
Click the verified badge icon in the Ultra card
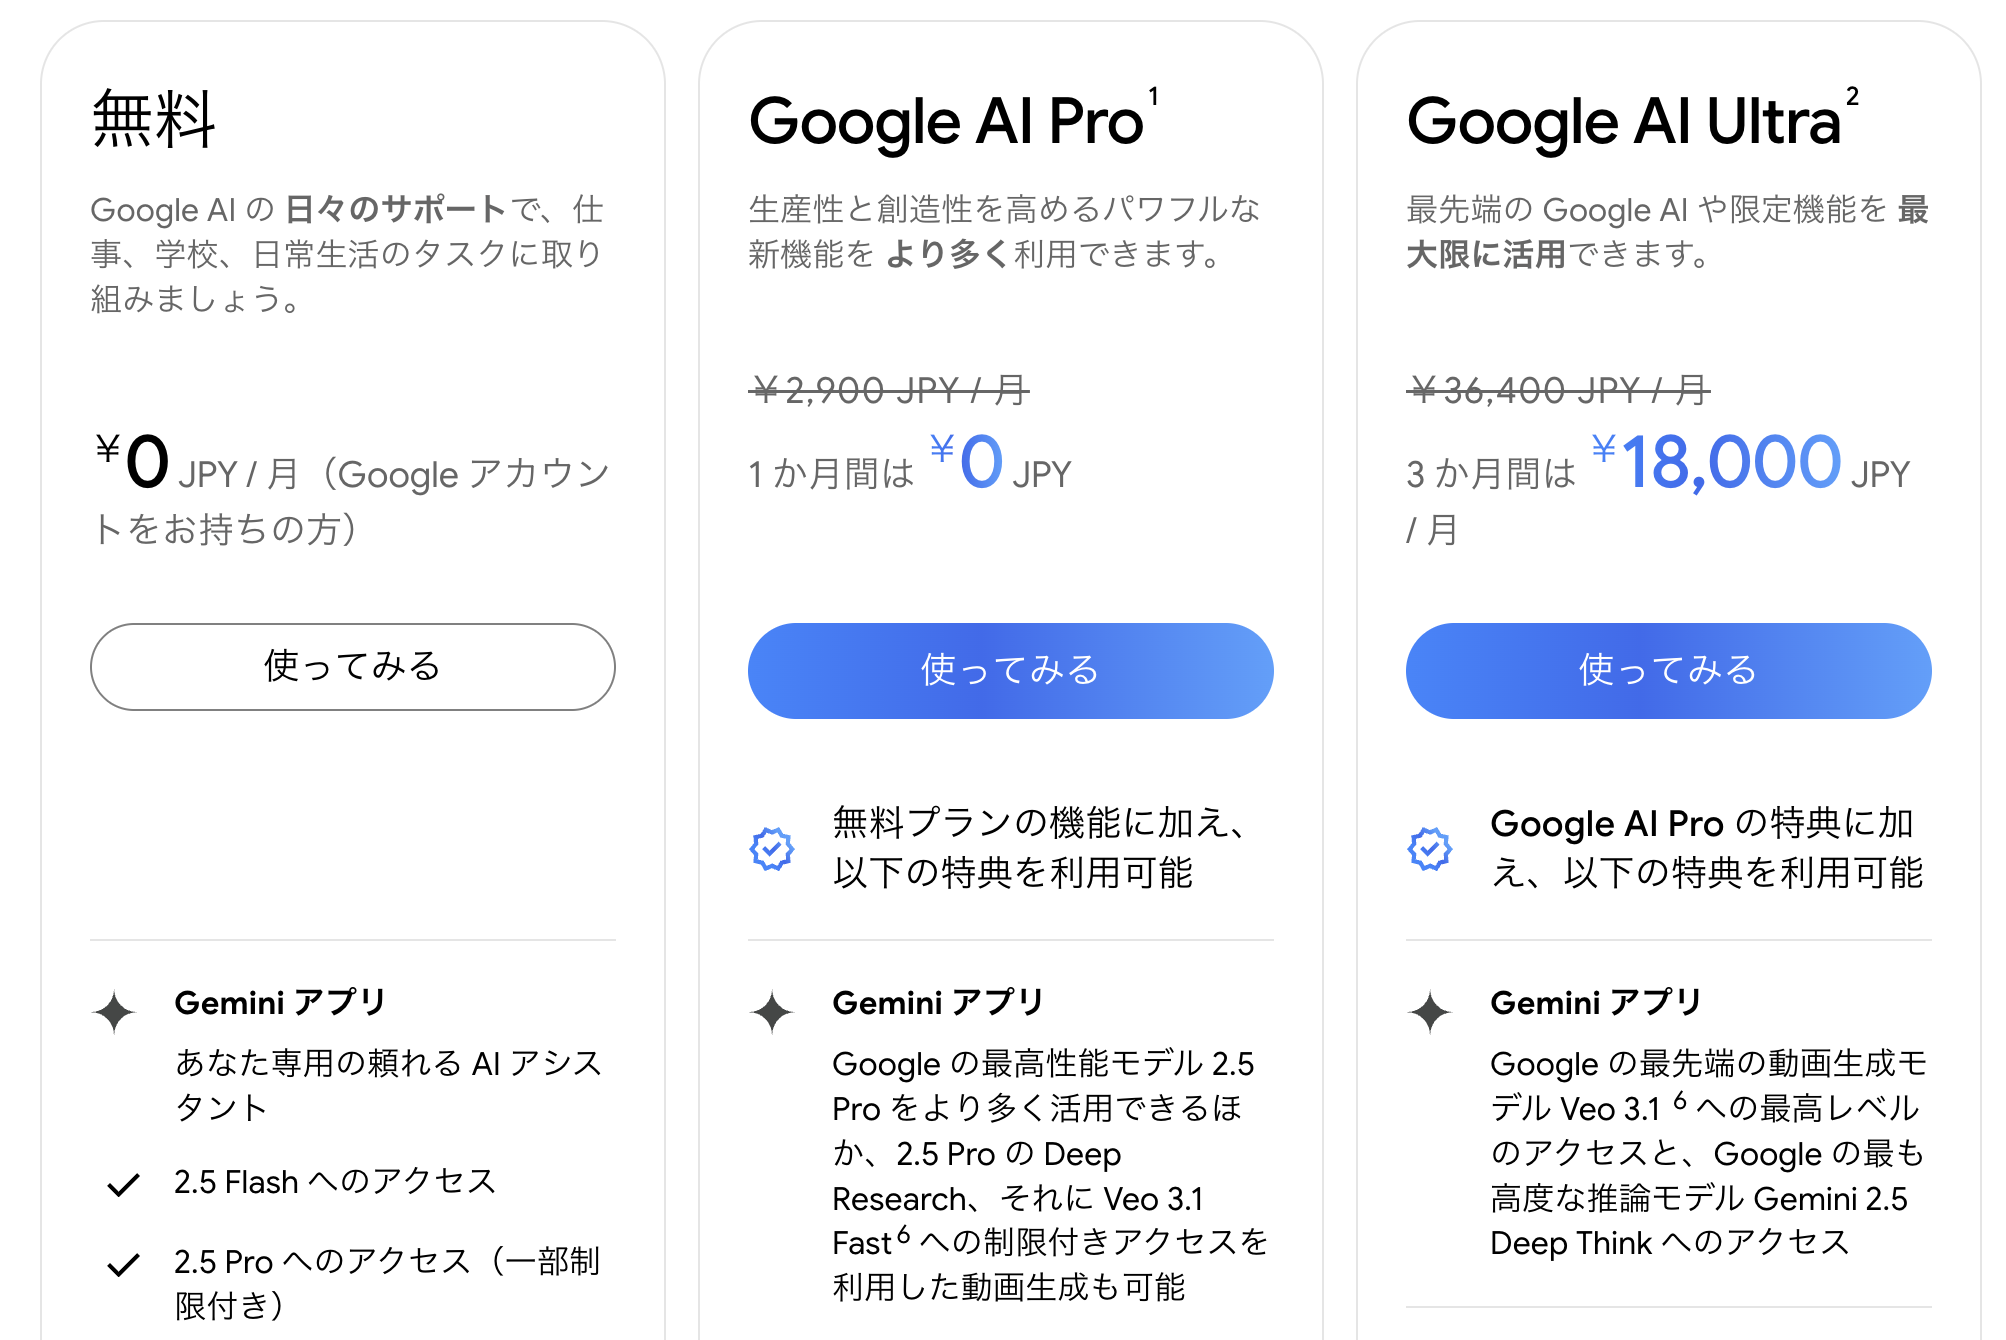(x=1430, y=849)
